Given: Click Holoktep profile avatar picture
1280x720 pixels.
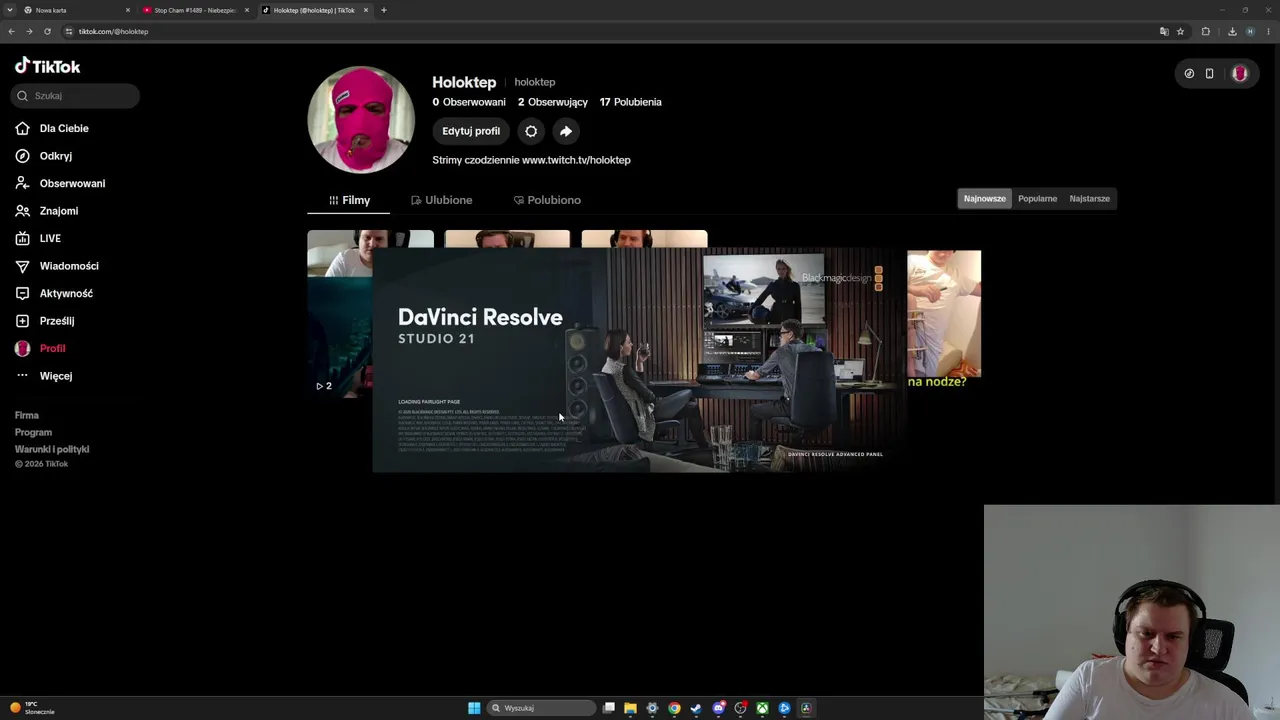Looking at the screenshot, I should pyautogui.click(x=361, y=120).
